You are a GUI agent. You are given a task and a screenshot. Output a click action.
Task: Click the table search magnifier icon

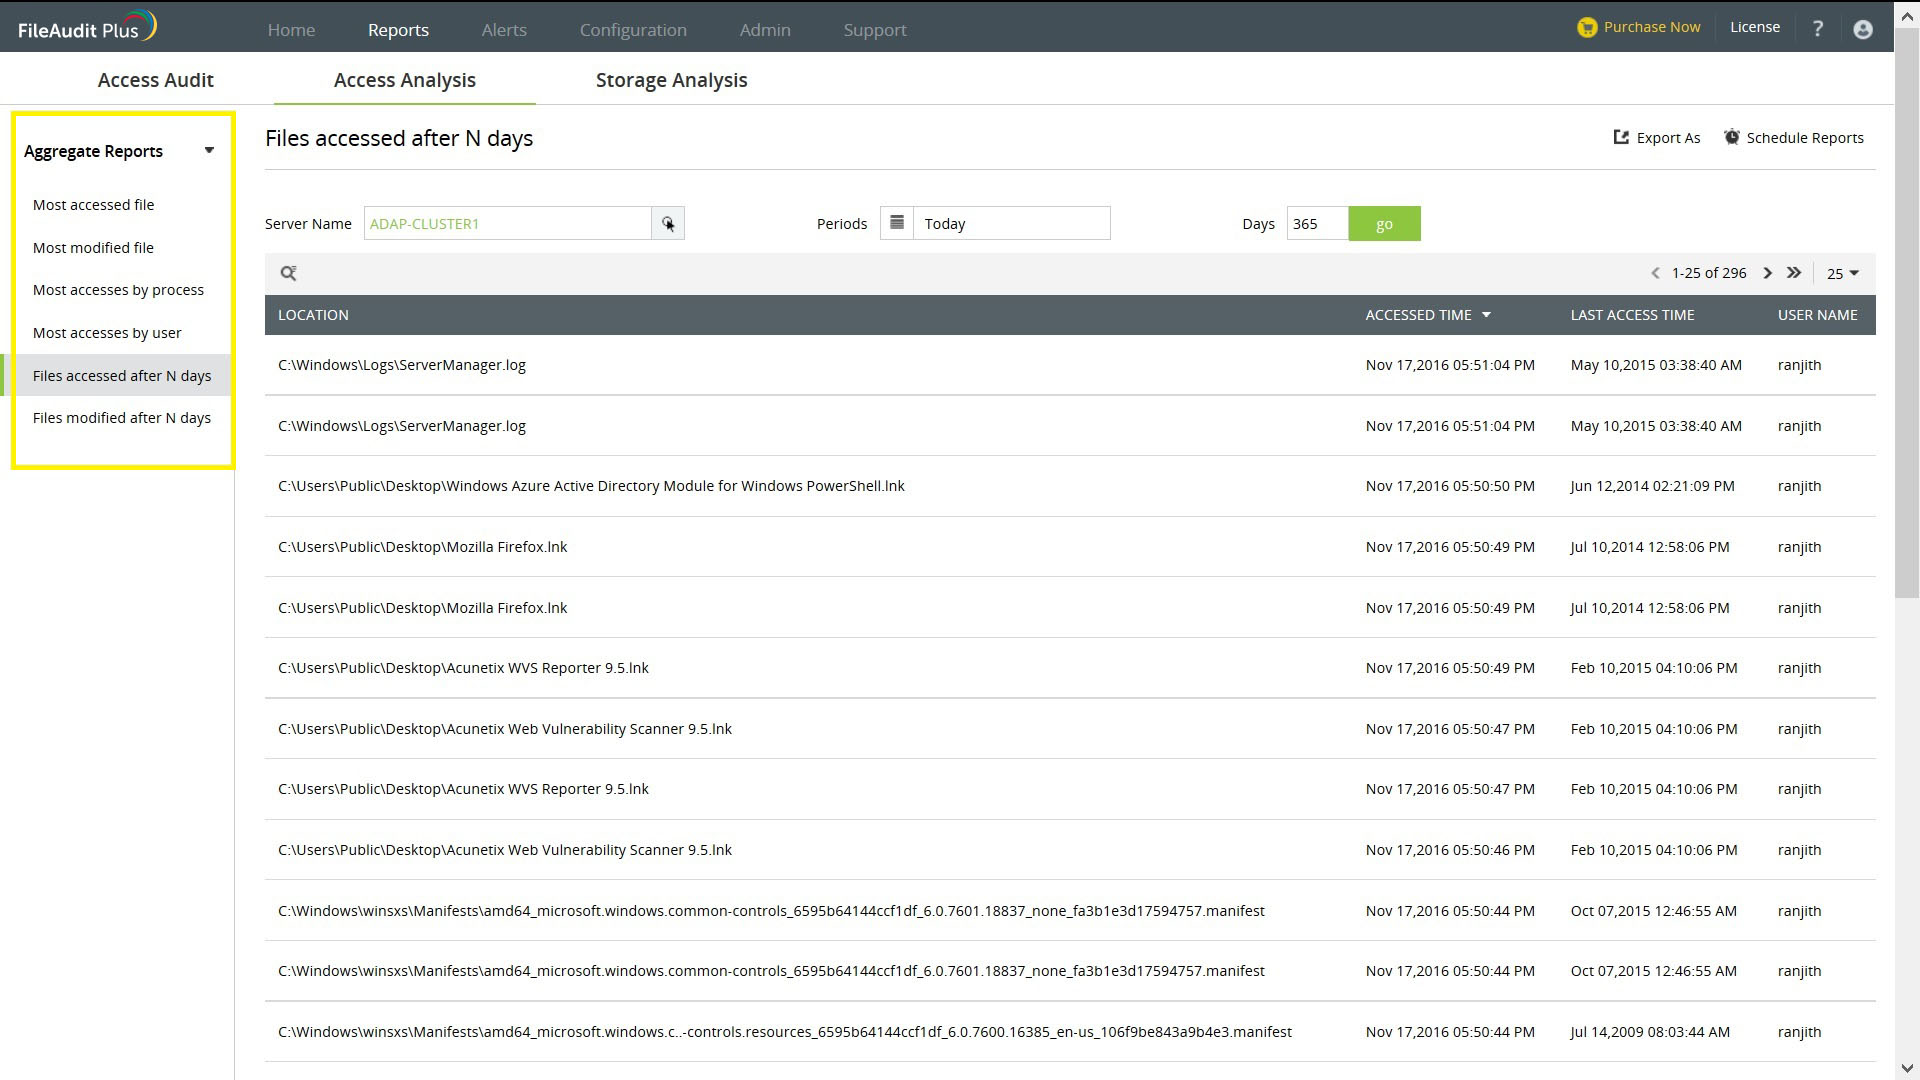click(288, 273)
